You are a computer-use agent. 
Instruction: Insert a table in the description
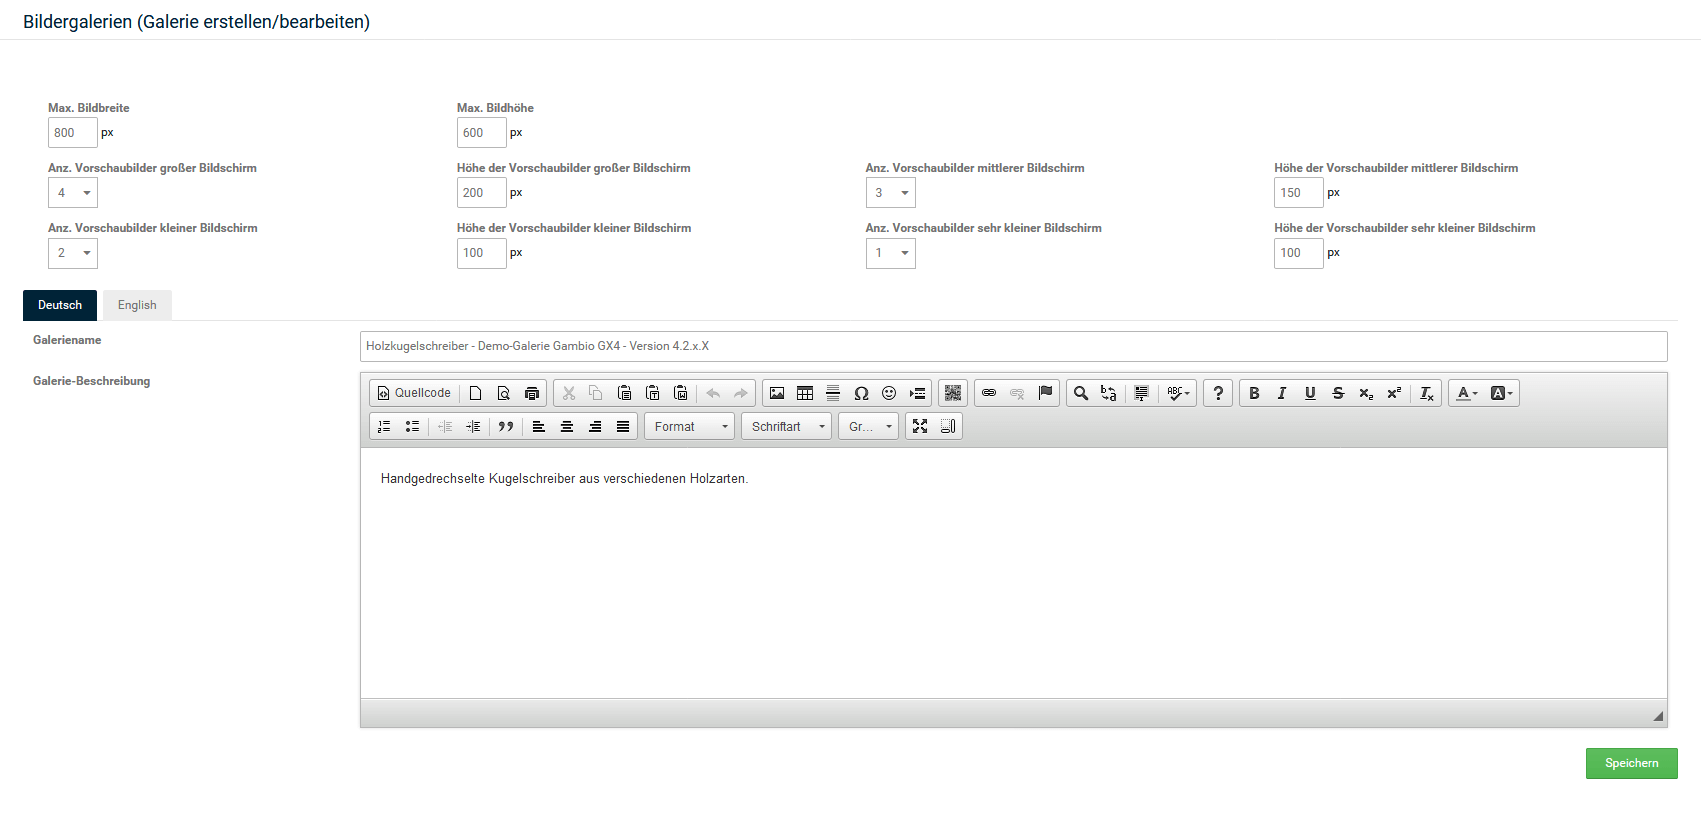(805, 393)
